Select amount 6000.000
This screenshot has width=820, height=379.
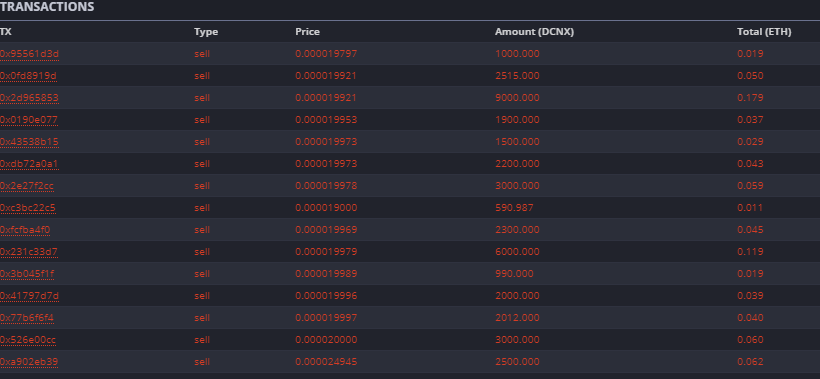517,251
